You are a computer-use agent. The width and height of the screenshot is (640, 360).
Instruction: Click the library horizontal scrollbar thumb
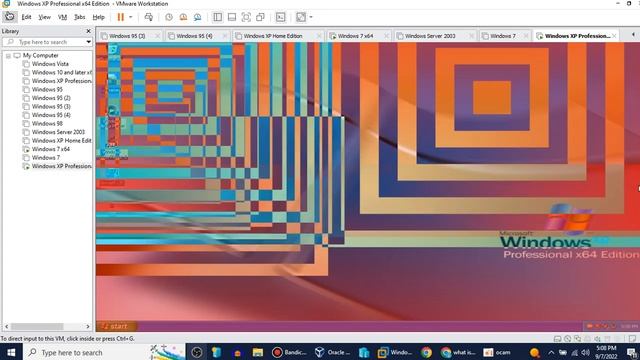coord(37,327)
